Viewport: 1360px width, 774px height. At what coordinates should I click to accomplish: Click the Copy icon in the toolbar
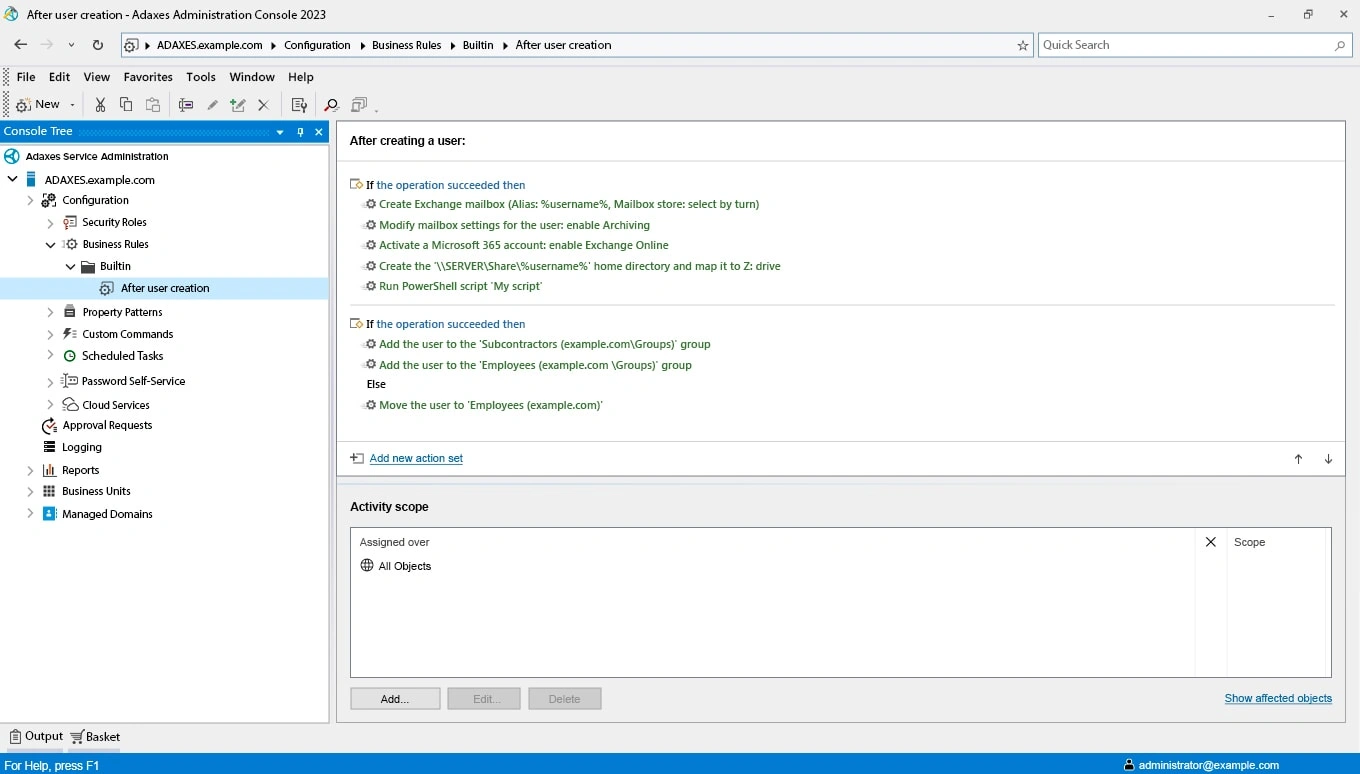click(x=126, y=105)
